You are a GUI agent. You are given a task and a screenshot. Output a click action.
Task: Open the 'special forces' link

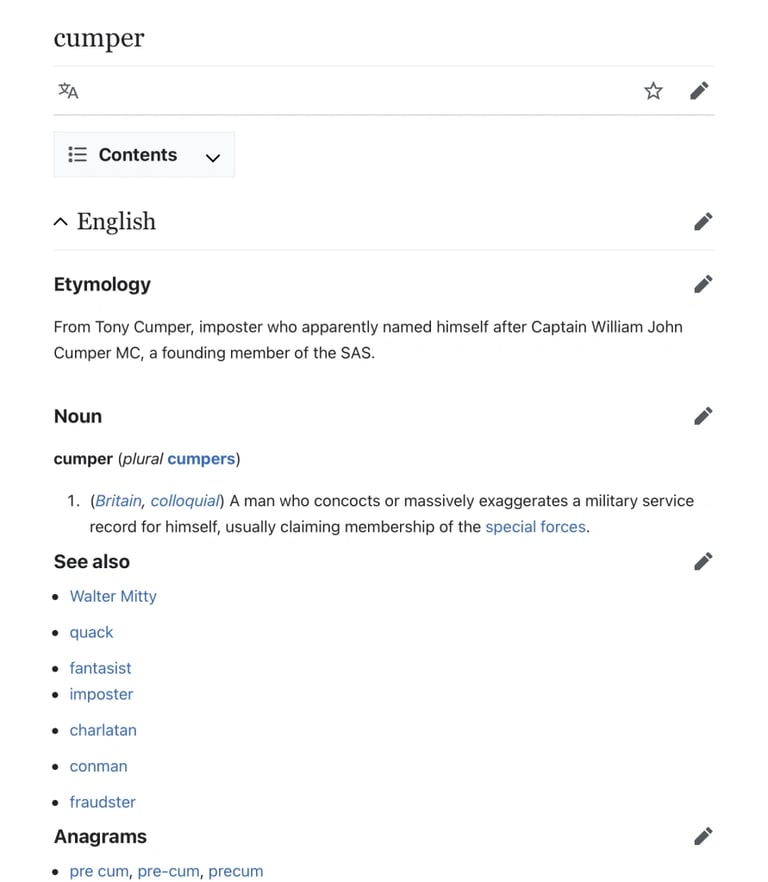pos(535,526)
